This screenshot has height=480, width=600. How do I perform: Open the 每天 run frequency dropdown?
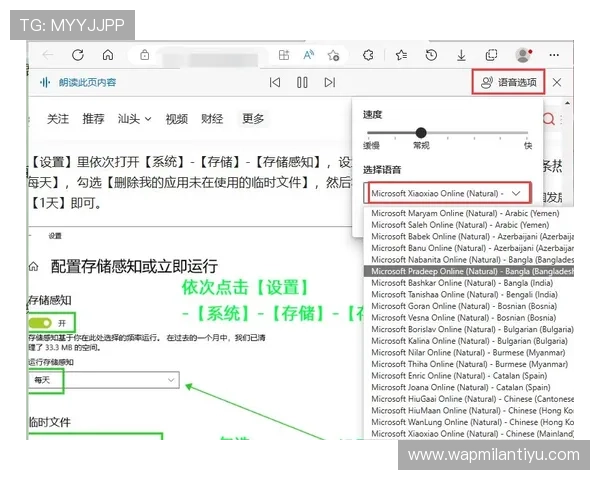(104, 380)
